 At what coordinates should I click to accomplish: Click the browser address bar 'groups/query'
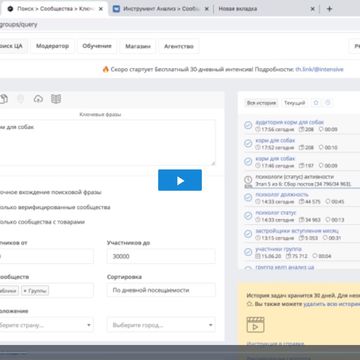(x=19, y=24)
